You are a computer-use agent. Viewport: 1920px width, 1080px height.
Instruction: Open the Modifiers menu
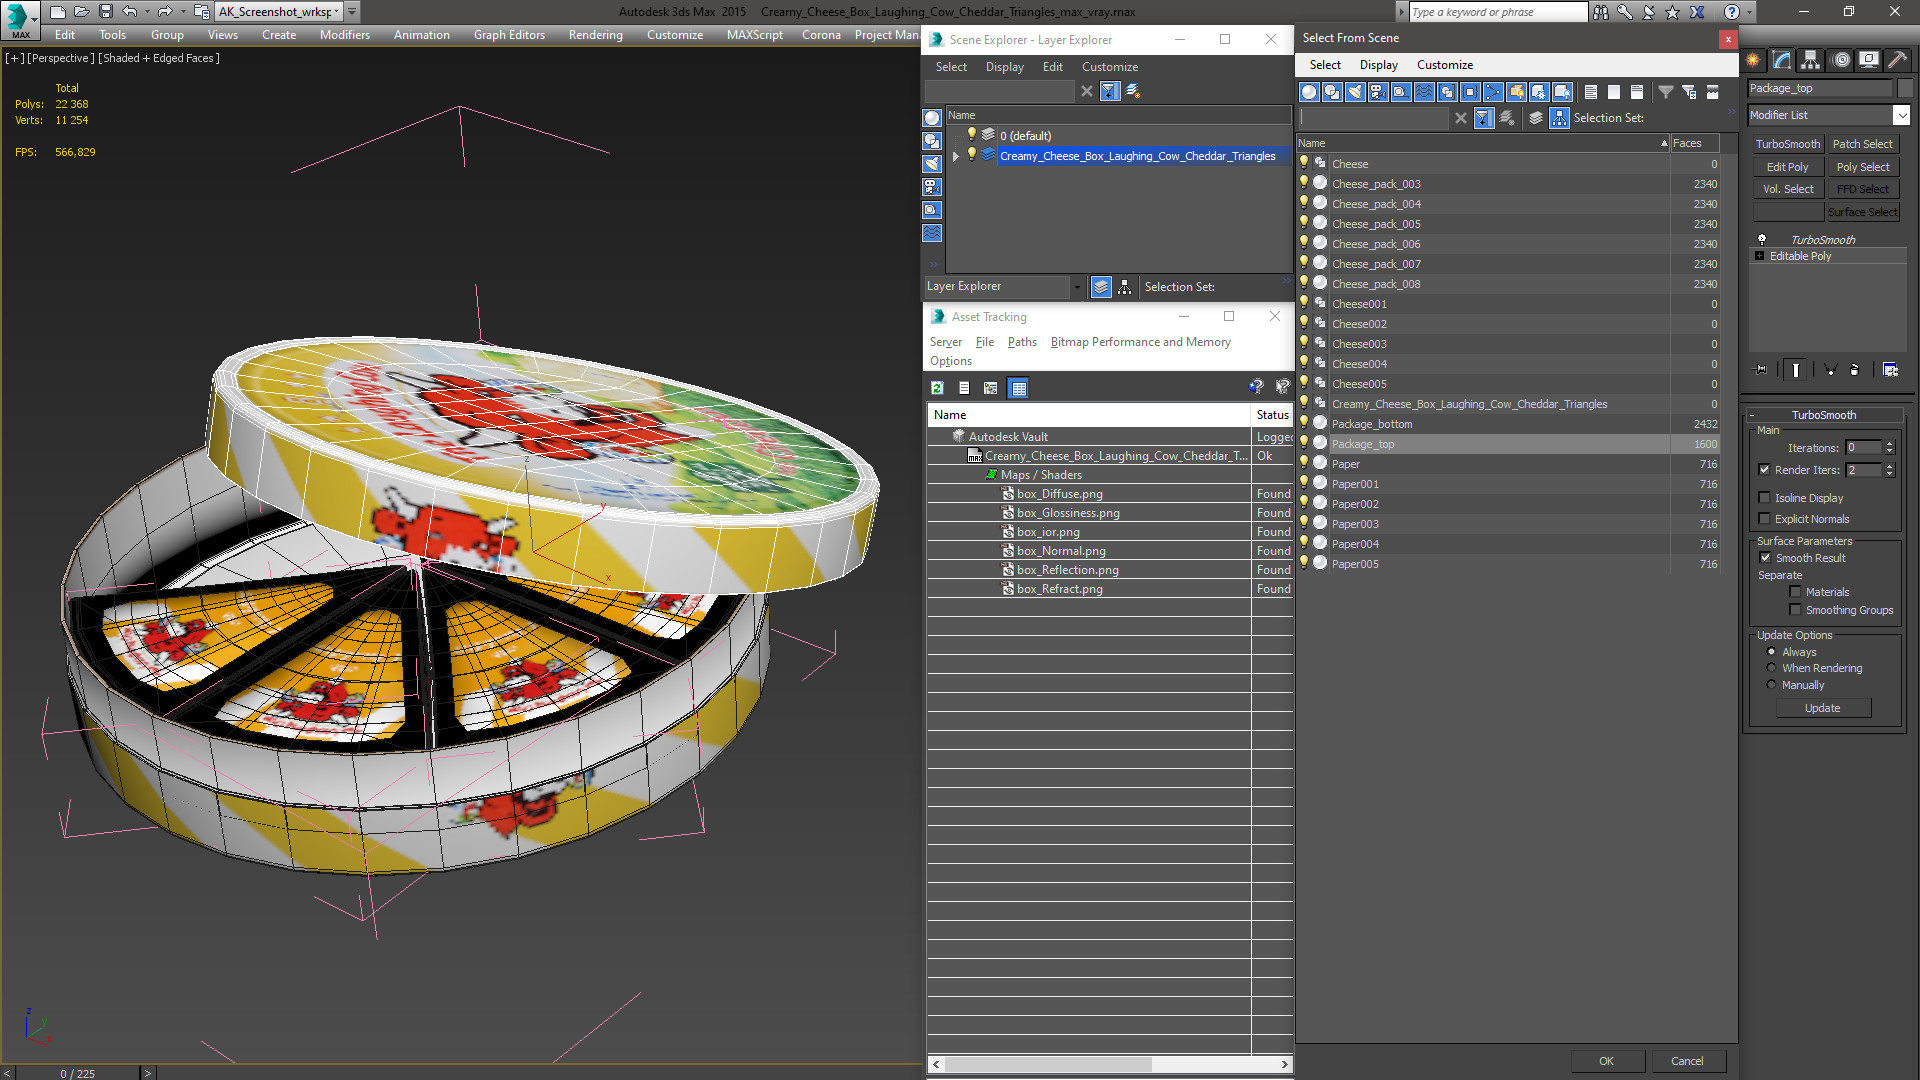[345, 35]
